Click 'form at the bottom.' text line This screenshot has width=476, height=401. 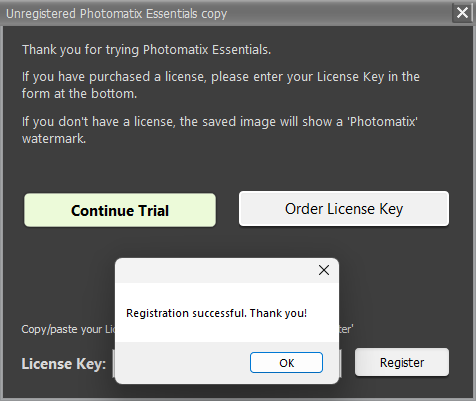[79, 94]
